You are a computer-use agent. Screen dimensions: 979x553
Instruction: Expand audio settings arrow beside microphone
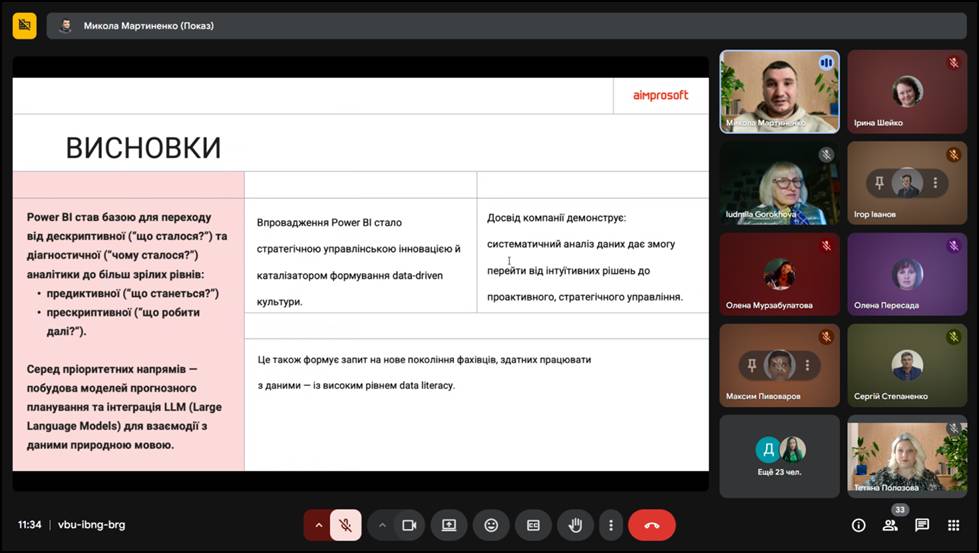(x=319, y=525)
